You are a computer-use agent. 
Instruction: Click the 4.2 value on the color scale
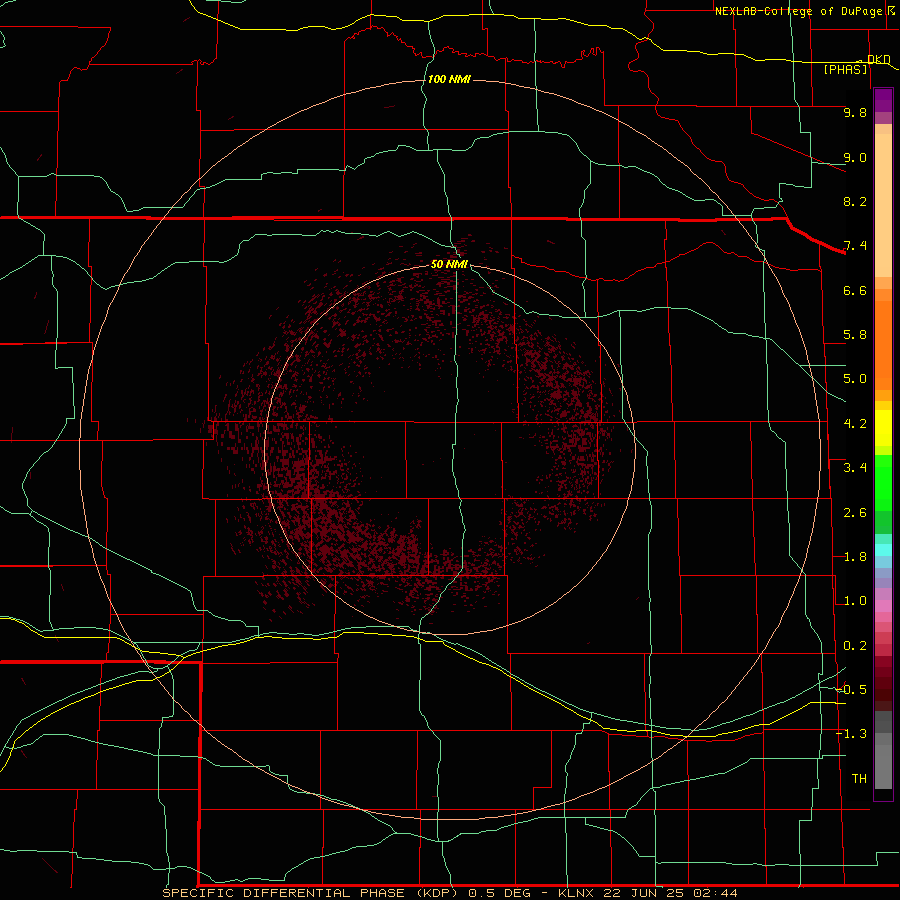(x=855, y=424)
